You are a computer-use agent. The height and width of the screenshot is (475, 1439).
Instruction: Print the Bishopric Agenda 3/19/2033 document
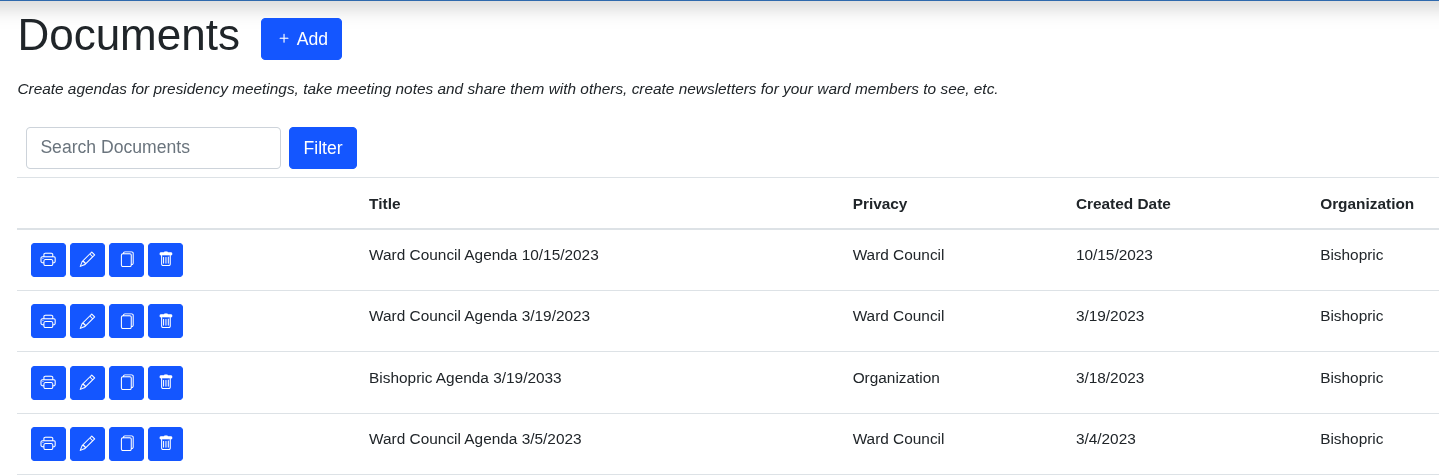48,383
